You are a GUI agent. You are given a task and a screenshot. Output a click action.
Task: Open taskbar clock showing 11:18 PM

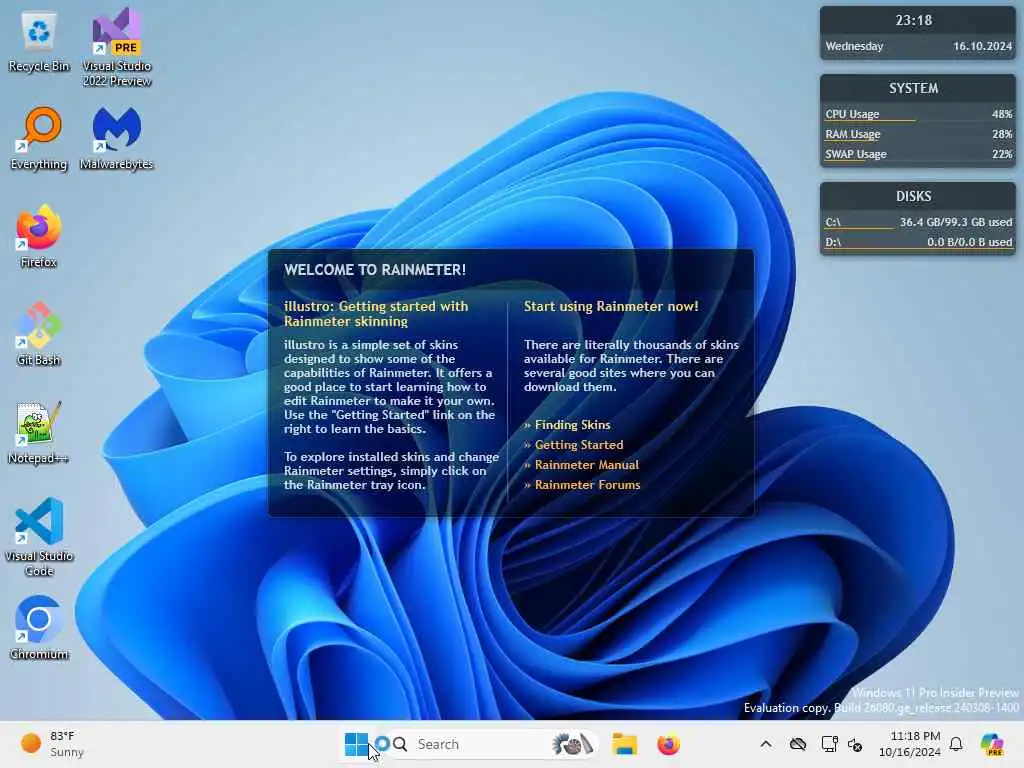910,744
